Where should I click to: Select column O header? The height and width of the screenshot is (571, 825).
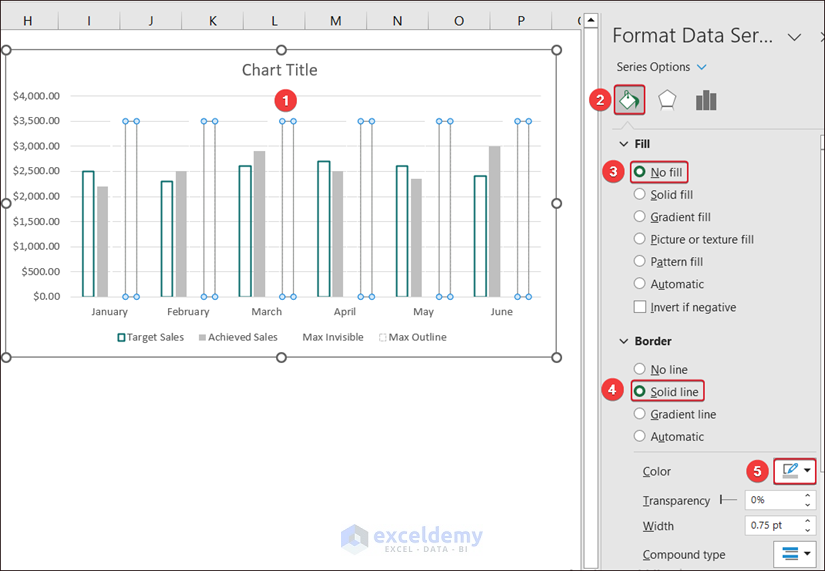pyautogui.click(x=459, y=21)
